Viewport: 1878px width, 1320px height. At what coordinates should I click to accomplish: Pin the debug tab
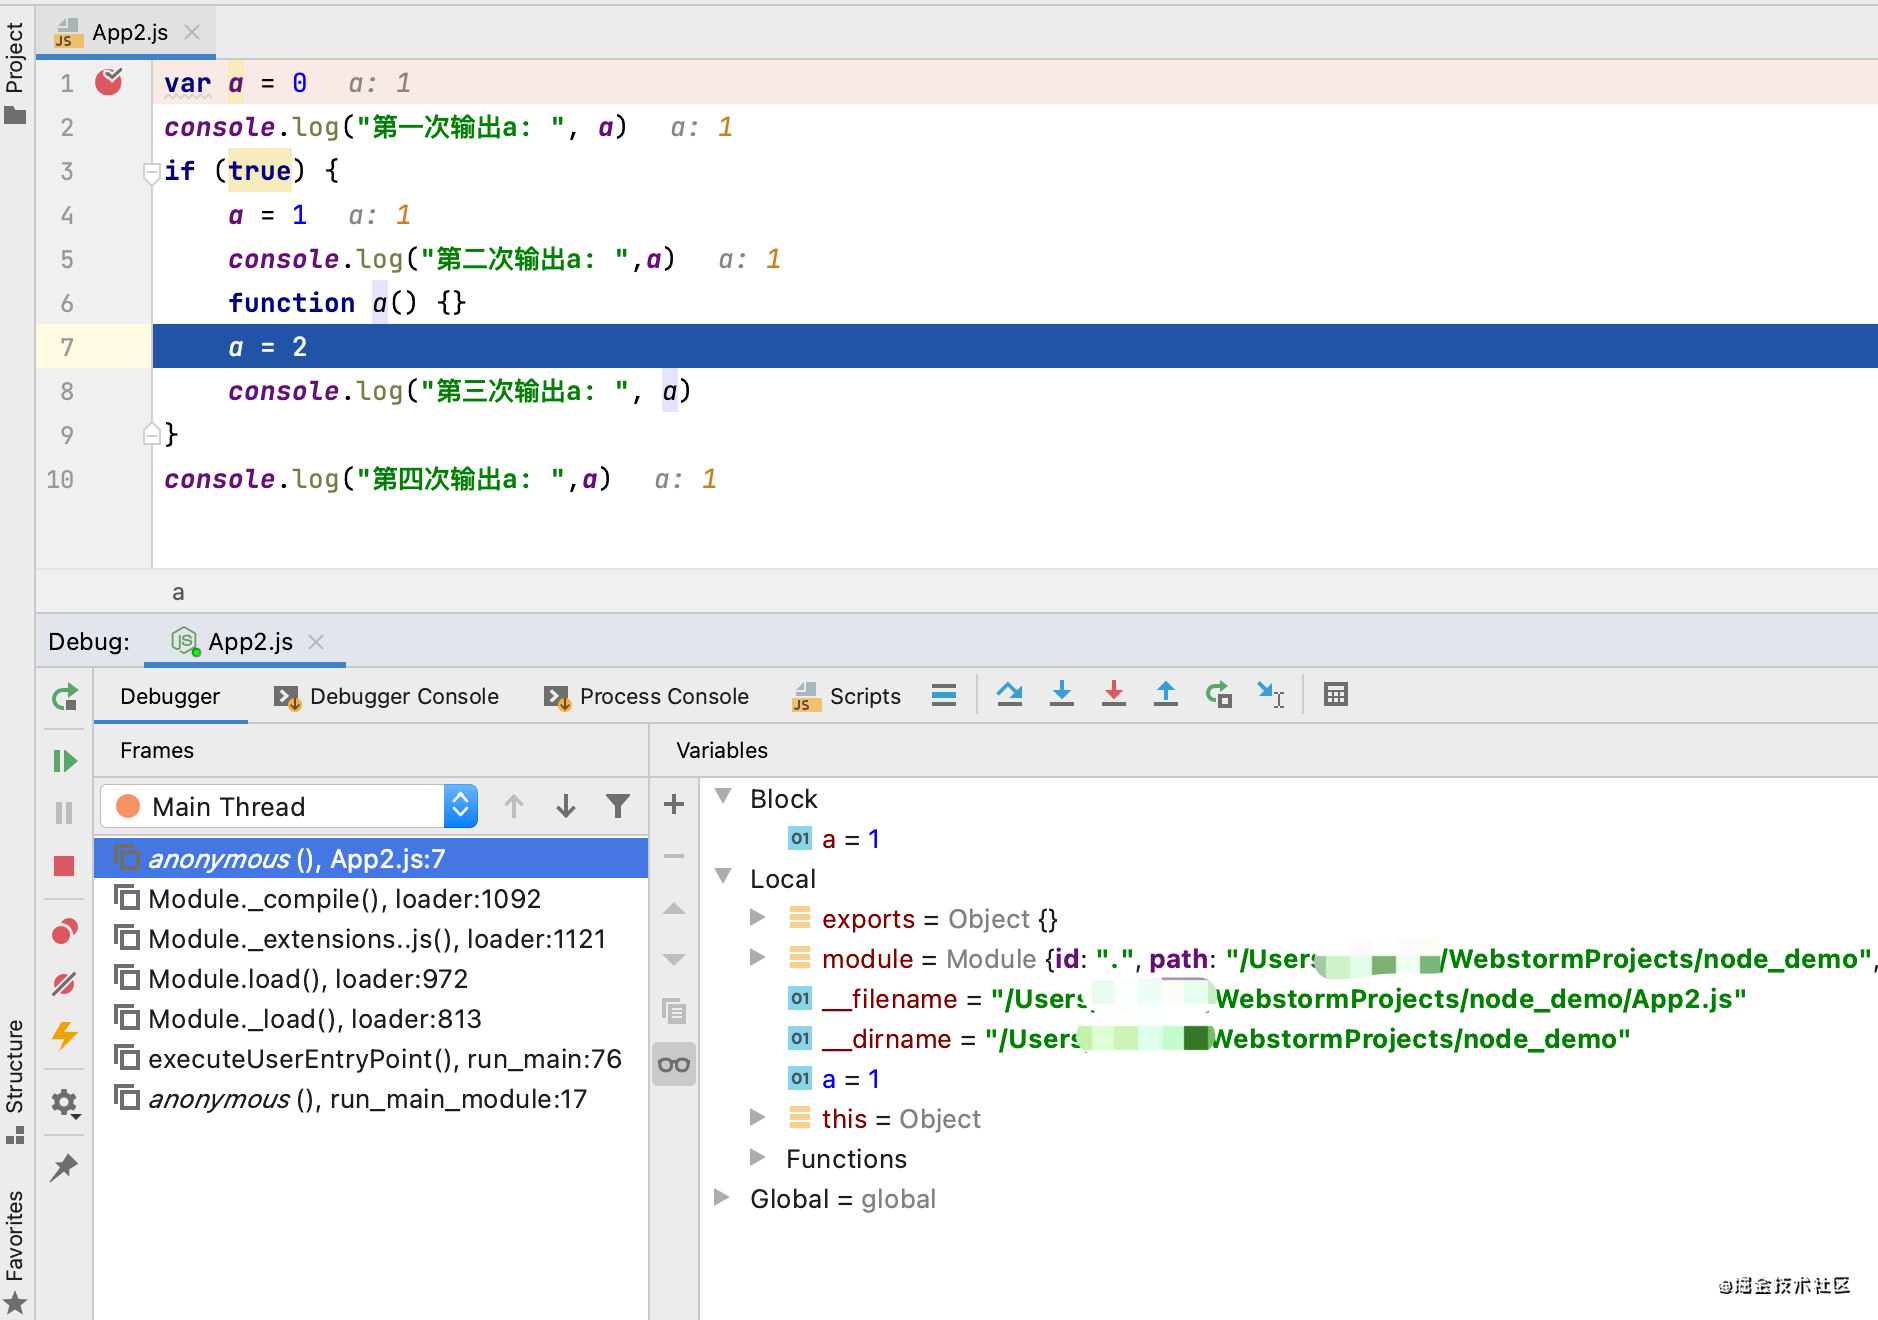64,1167
